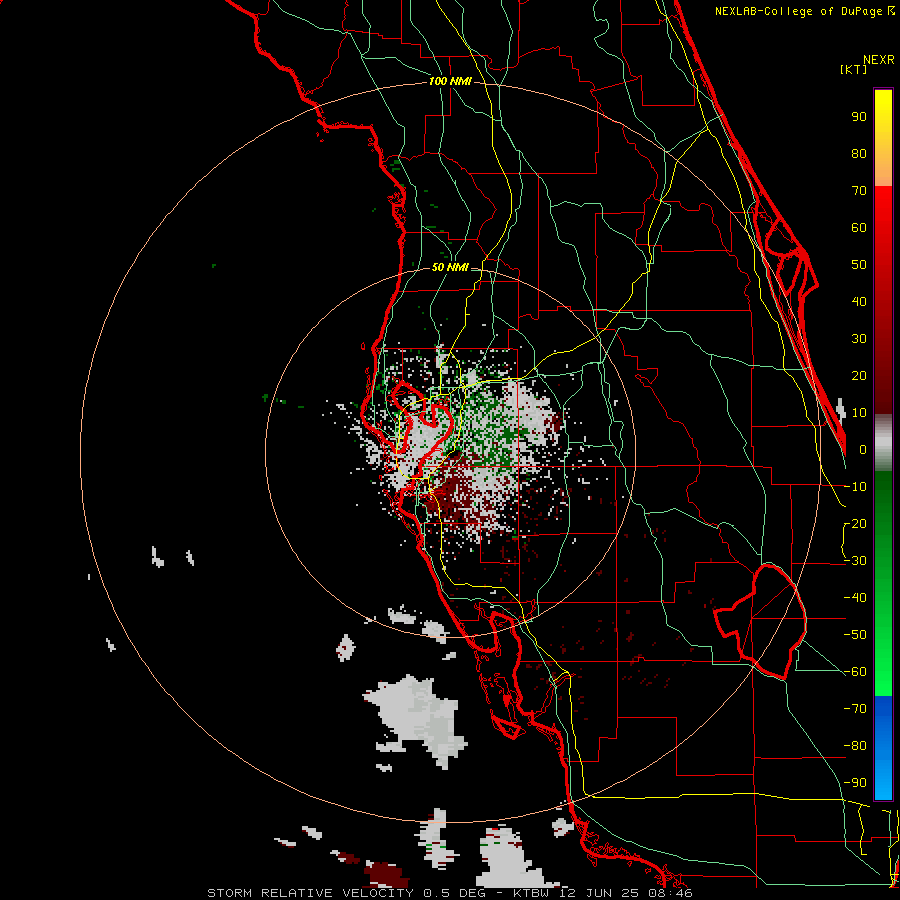The image size is (900, 900).
Task: Click the "-20" scale value
Action: 855,523
